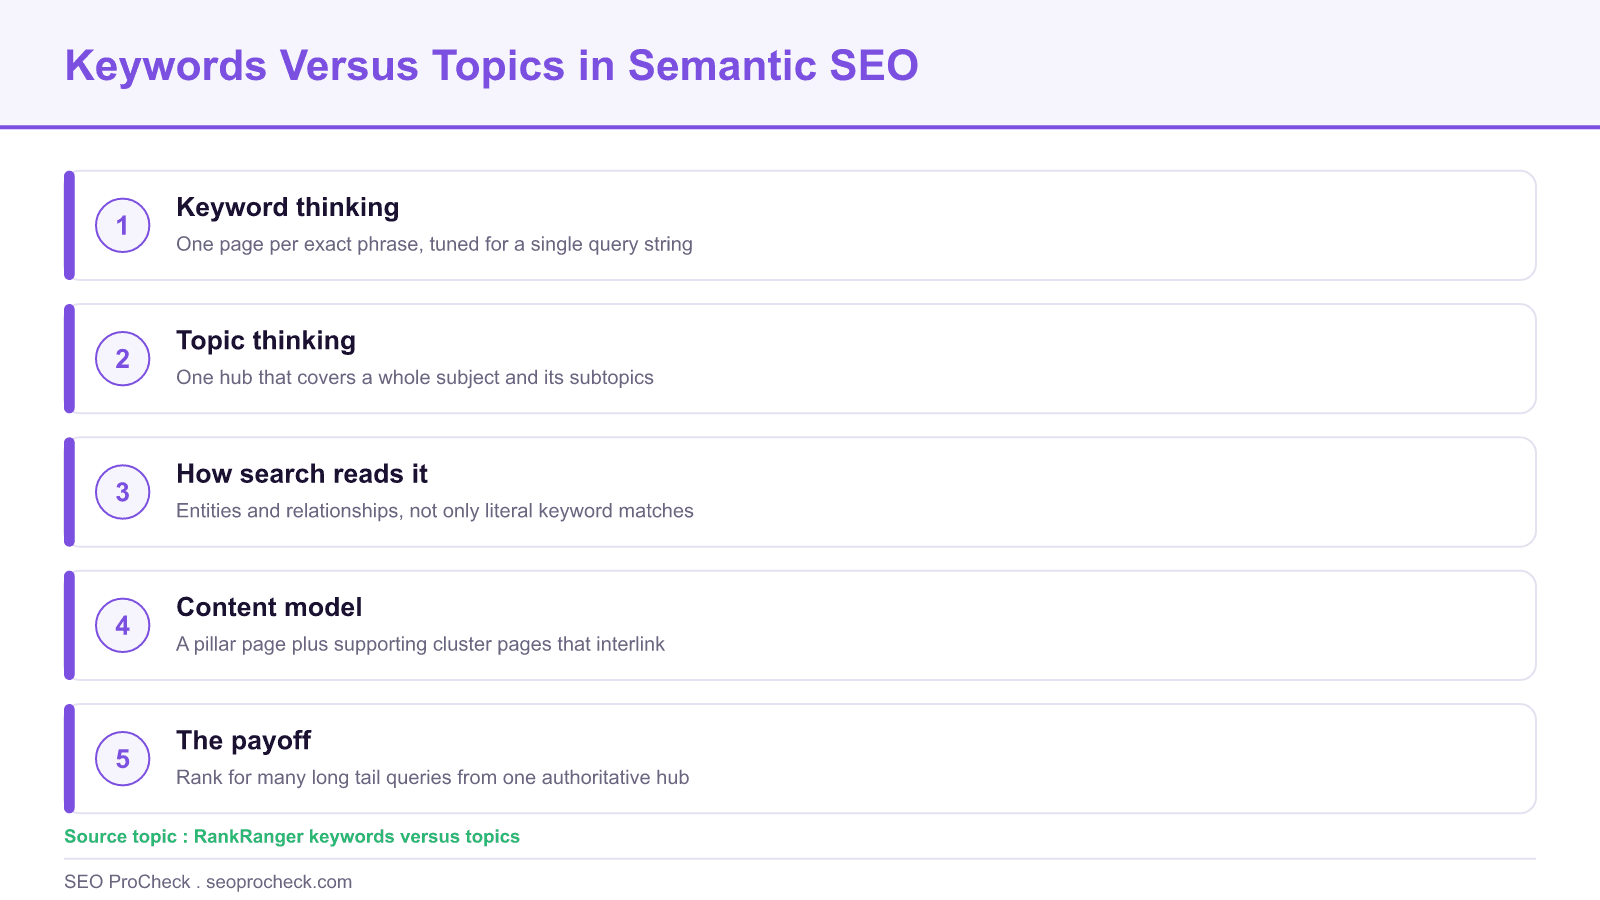Select 'The payoff' heading
Image resolution: width=1600 pixels, height=900 pixels.
pyautogui.click(x=243, y=740)
